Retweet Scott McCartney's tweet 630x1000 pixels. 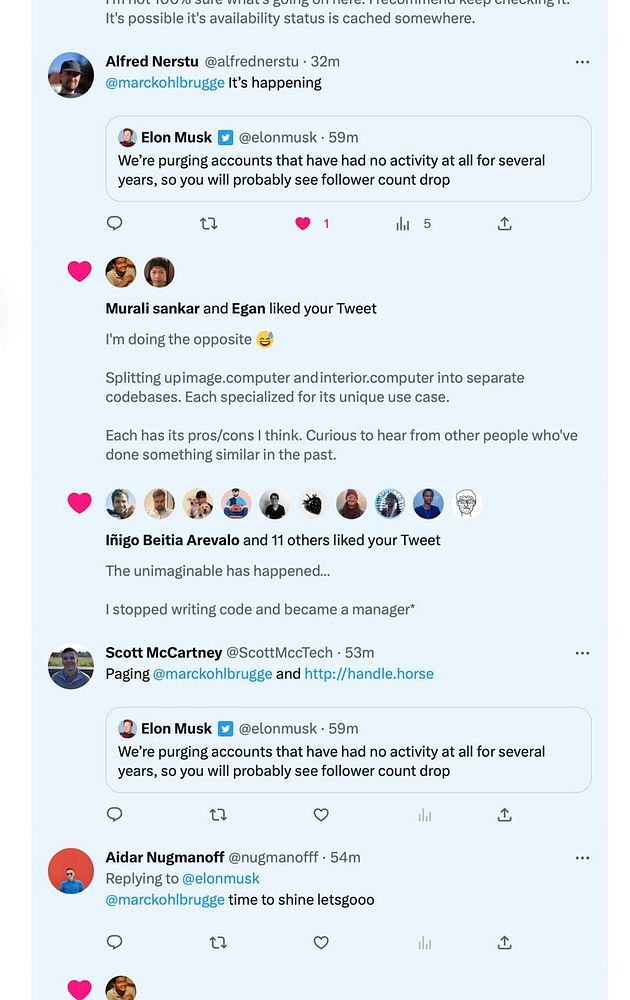pos(218,815)
